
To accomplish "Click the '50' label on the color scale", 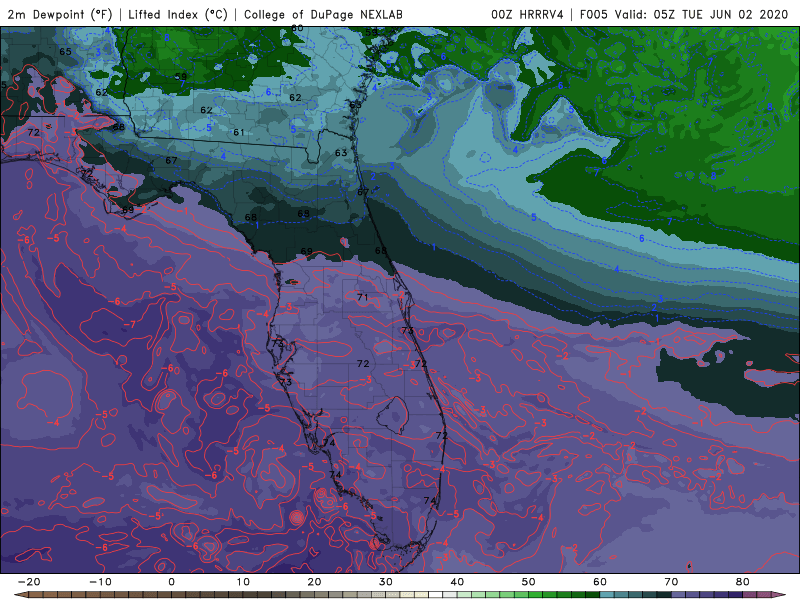I will click(529, 582).
